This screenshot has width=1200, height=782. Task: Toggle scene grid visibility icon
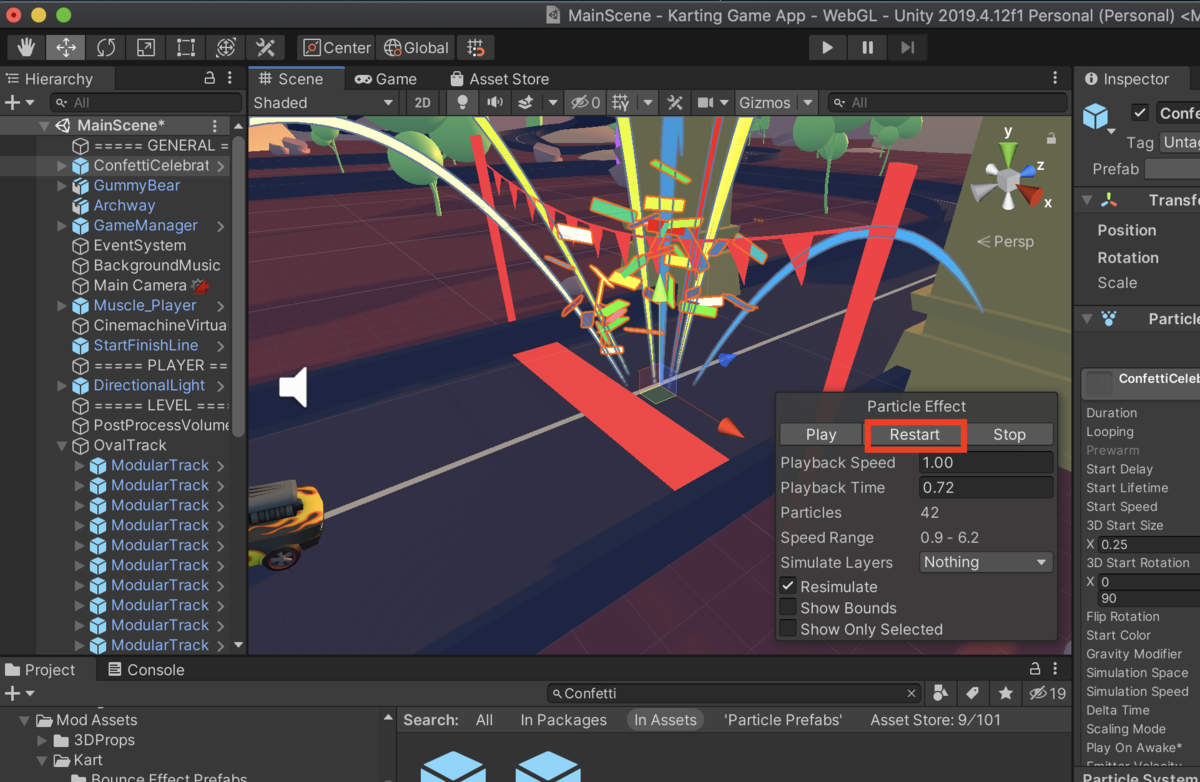pyautogui.click(x=621, y=102)
